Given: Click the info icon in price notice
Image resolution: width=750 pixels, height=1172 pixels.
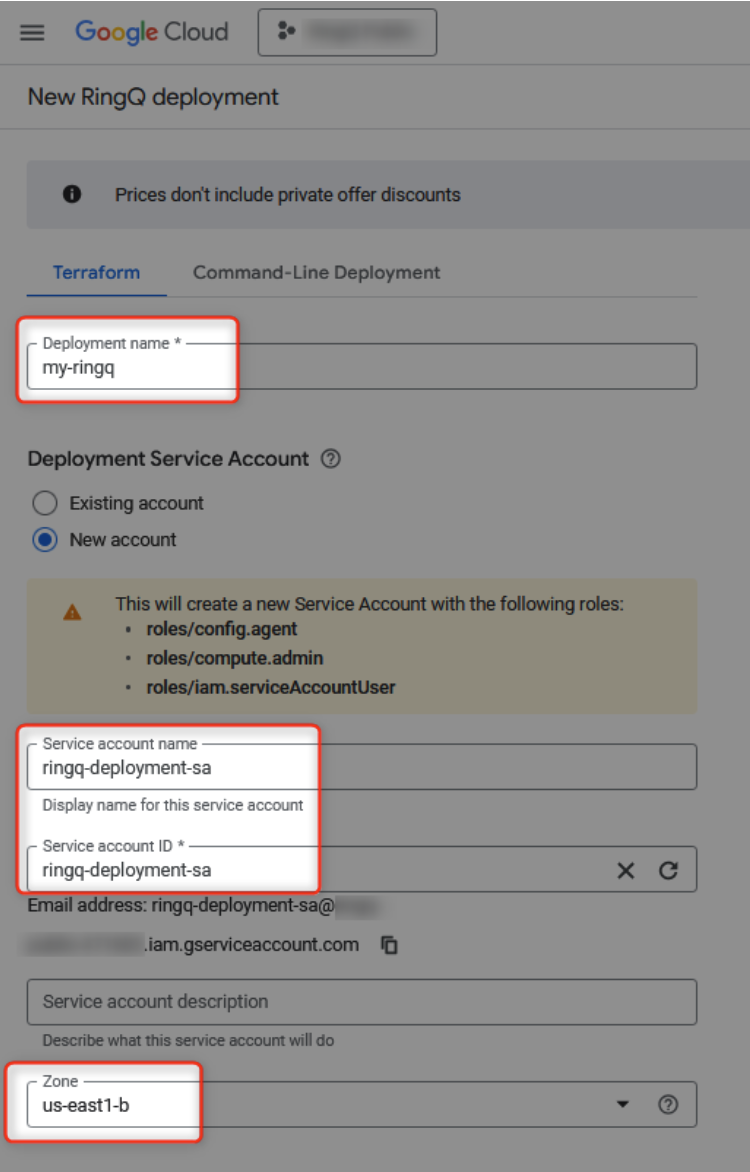Looking at the screenshot, I should tap(72, 194).
